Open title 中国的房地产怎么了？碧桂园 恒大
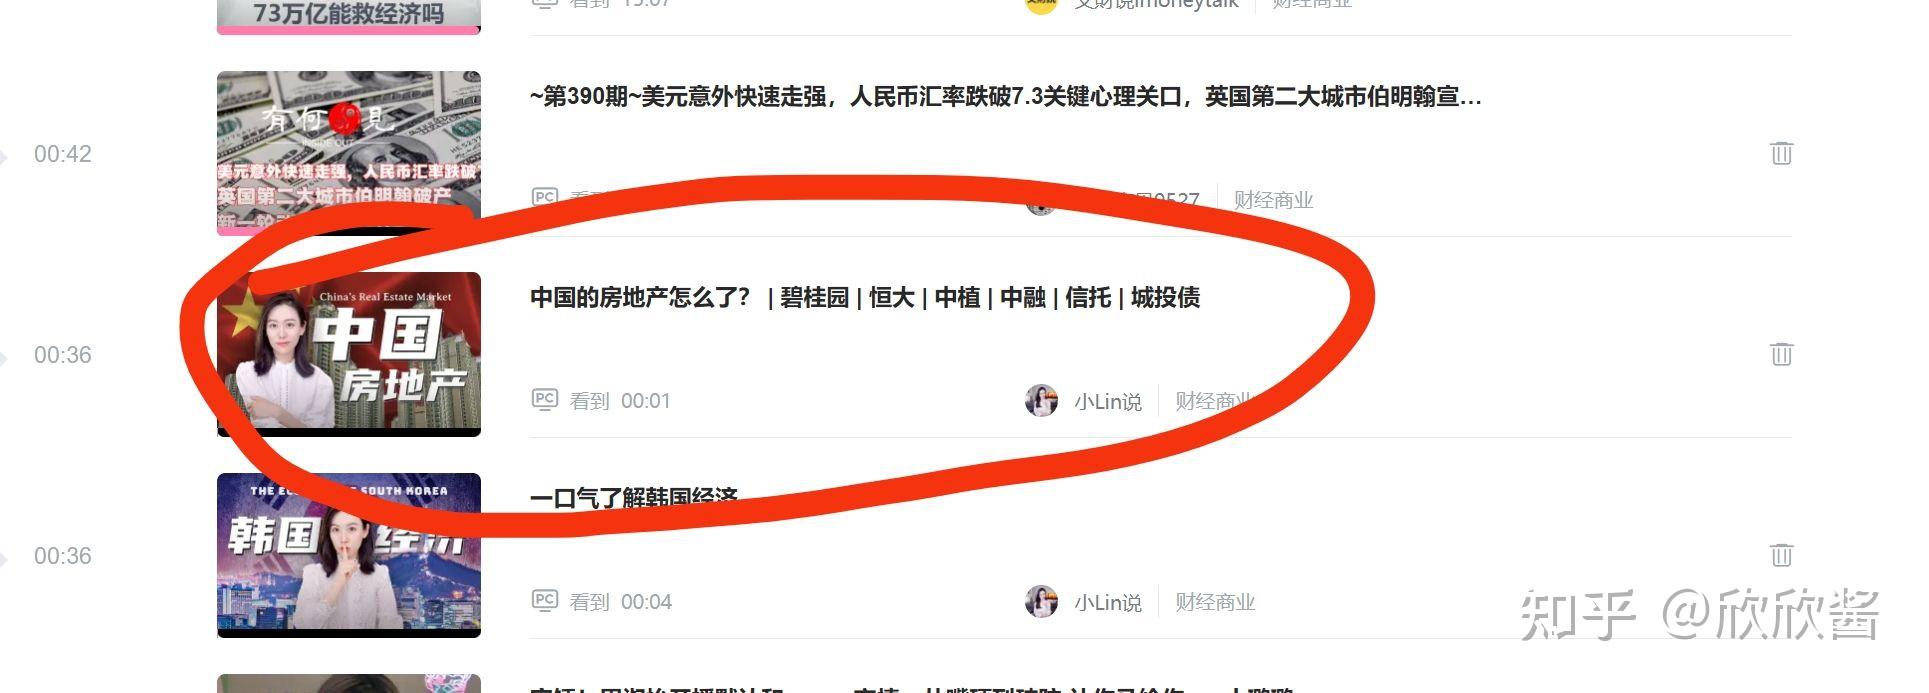 [x=865, y=297]
